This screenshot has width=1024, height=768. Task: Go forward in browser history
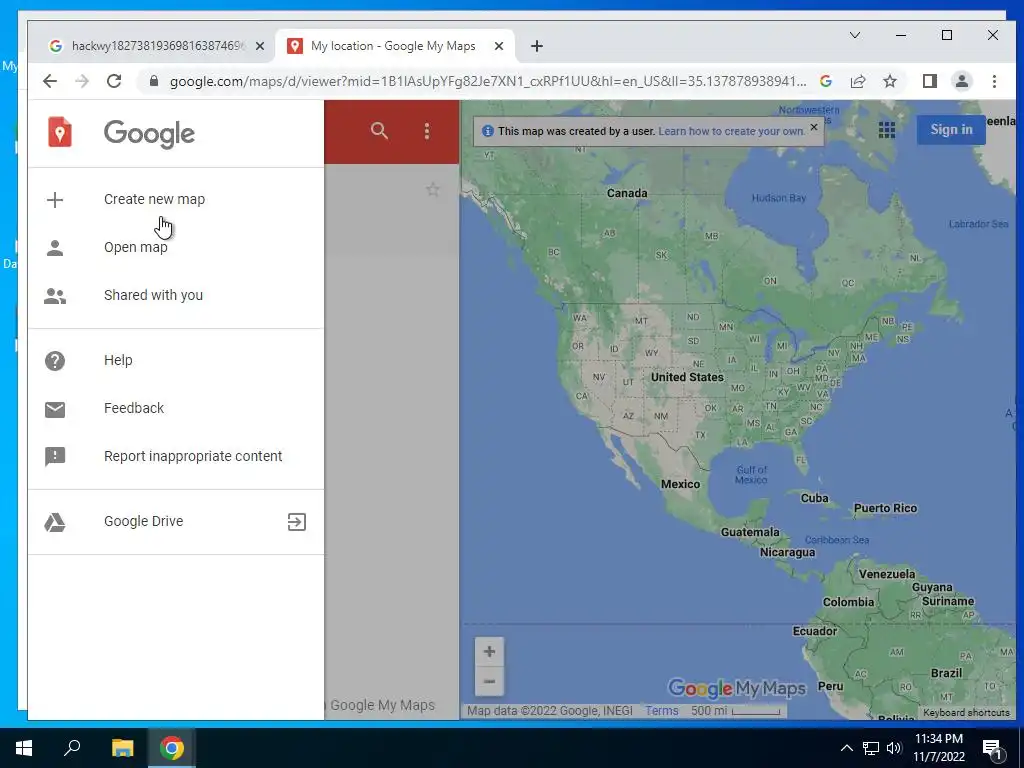[x=82, y=81]
